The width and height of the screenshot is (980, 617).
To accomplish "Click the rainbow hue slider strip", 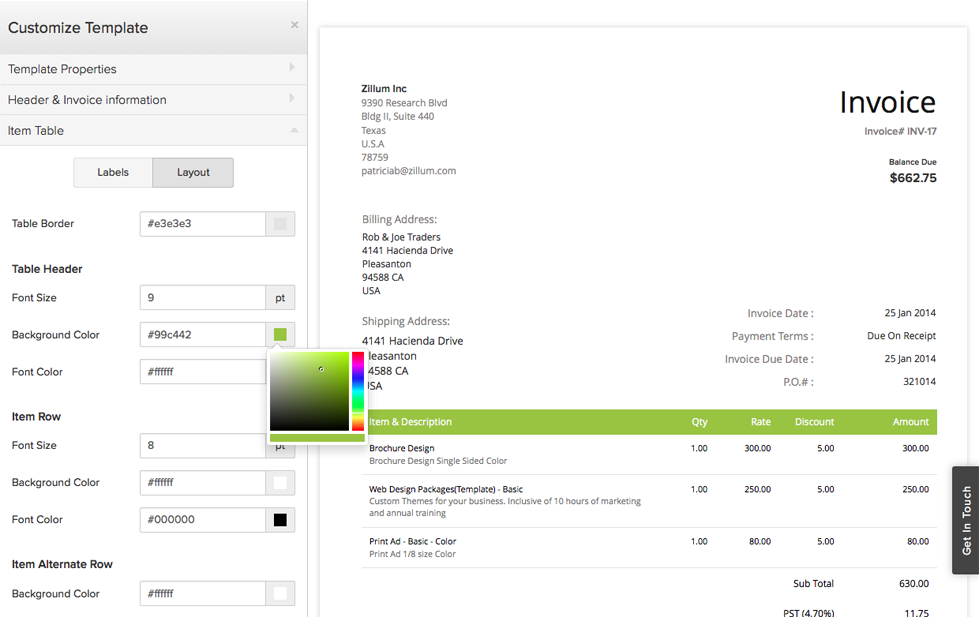I will 358,391.
